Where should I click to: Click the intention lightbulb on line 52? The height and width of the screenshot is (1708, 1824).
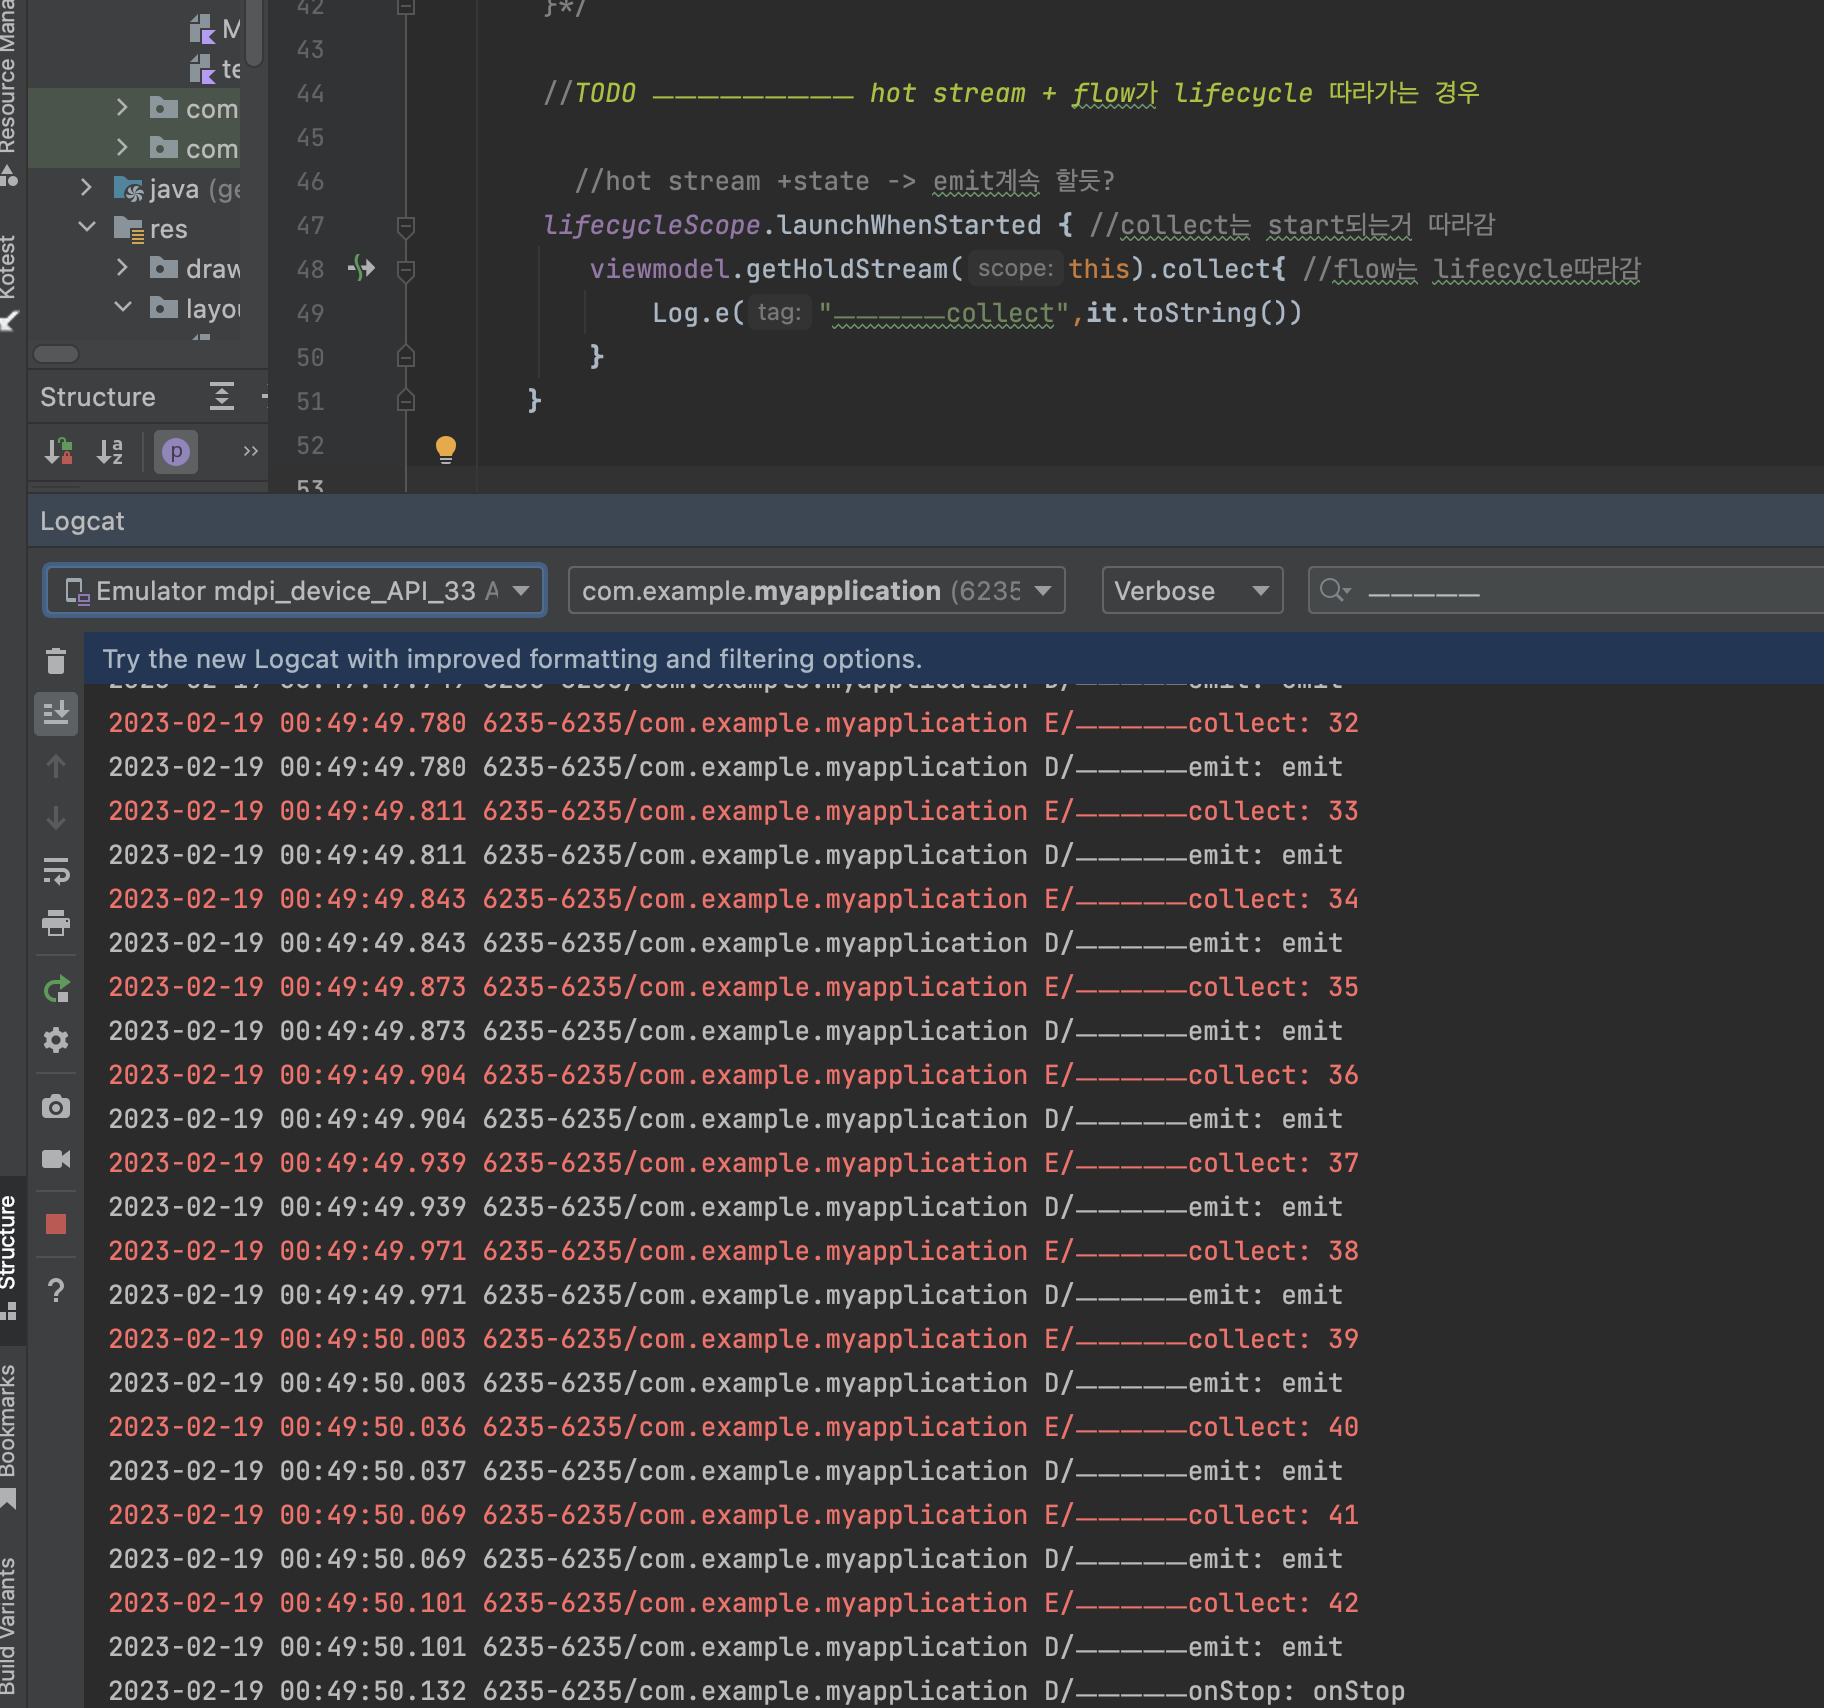[x=446, y=449]
